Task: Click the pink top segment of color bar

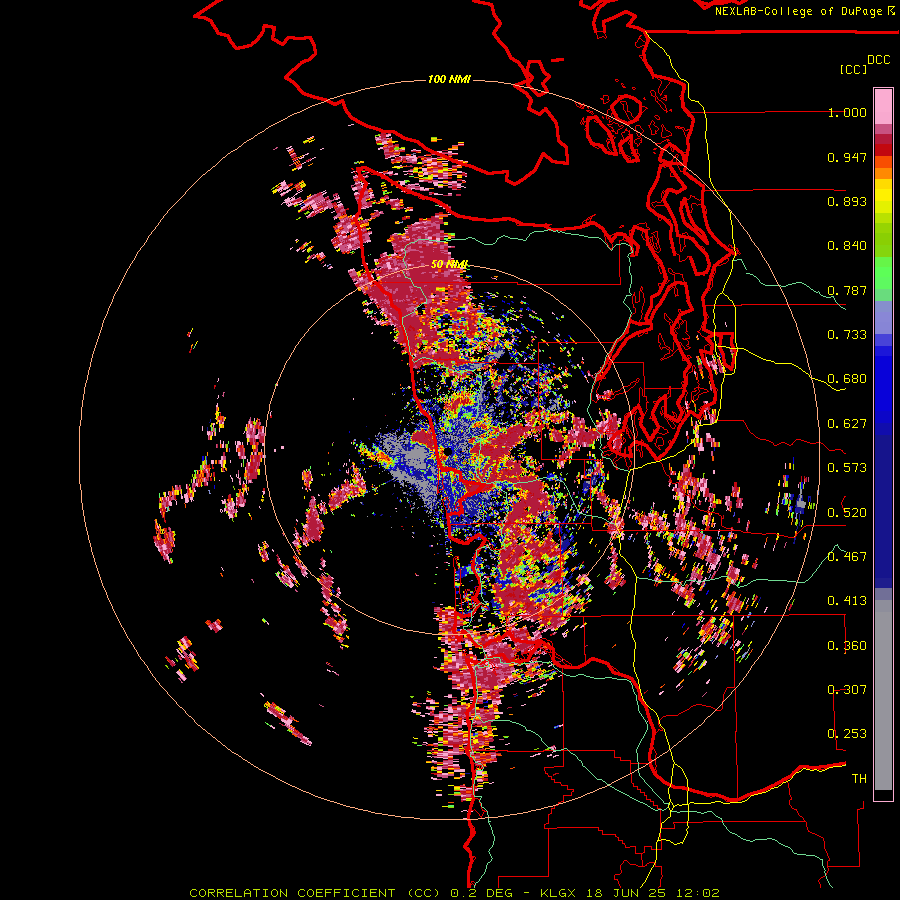Action: click(x=883, y=107)
